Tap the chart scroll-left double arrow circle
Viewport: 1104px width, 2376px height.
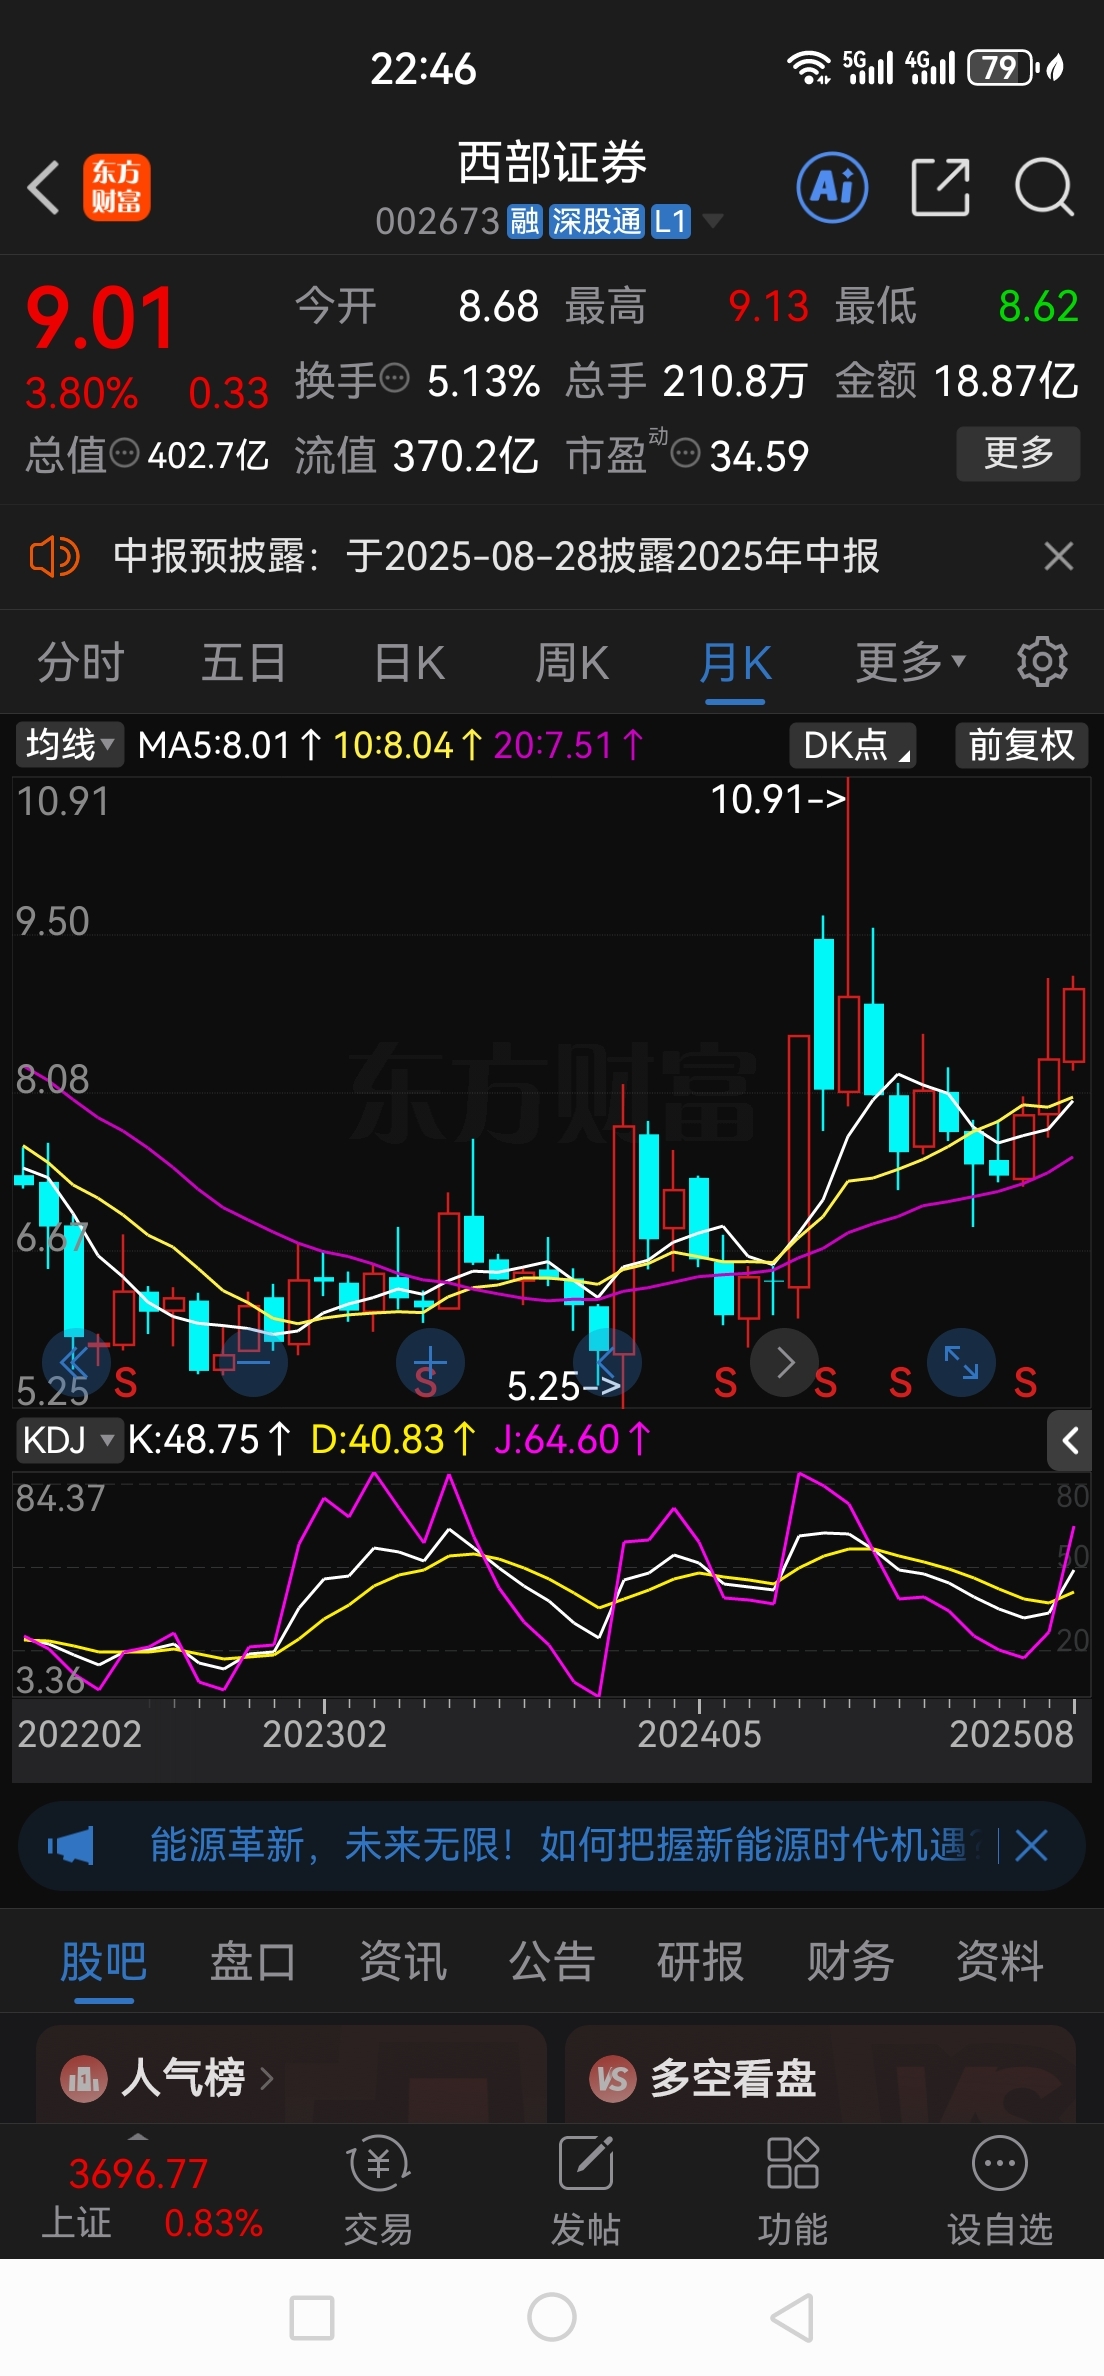click(x=76, y=1362)
